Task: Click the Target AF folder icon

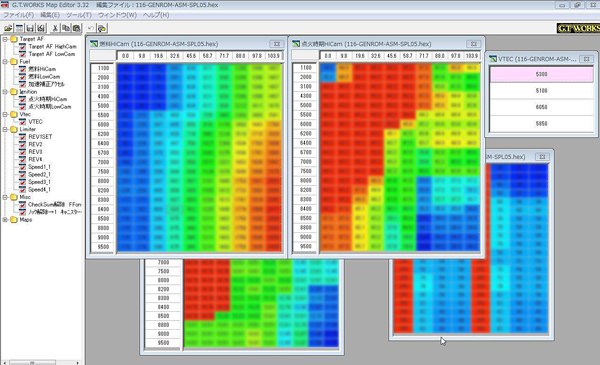Action: point(14,39)
